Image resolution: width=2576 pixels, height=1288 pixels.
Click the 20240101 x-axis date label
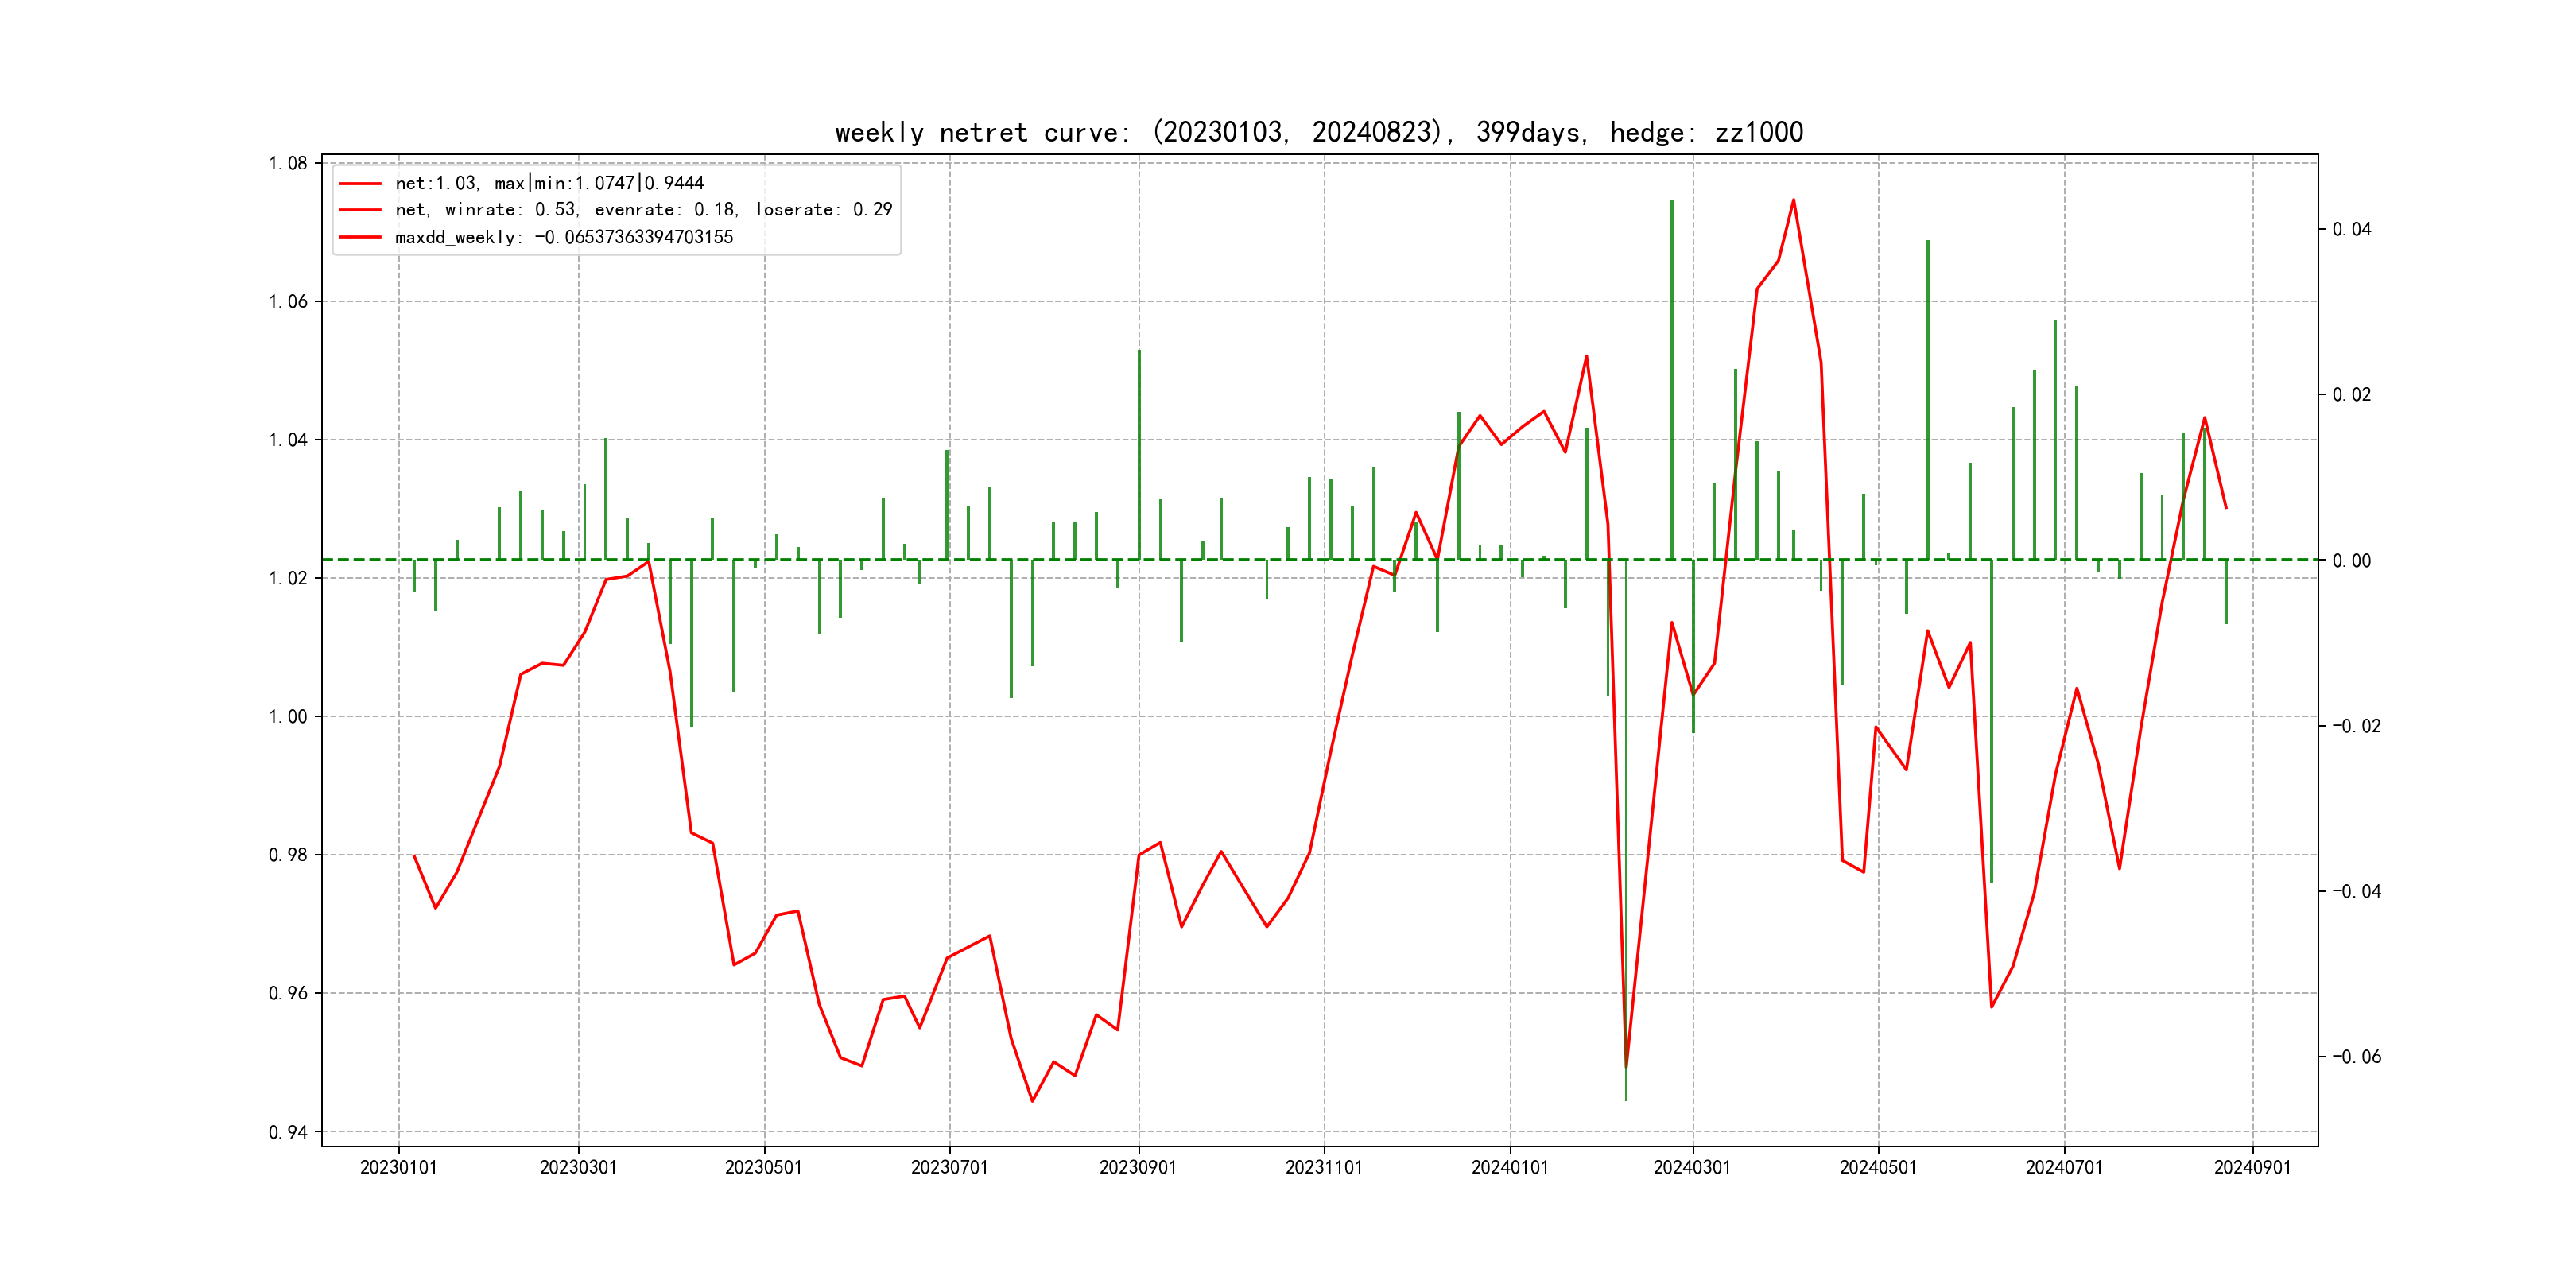click(x=1509, y=1167)
